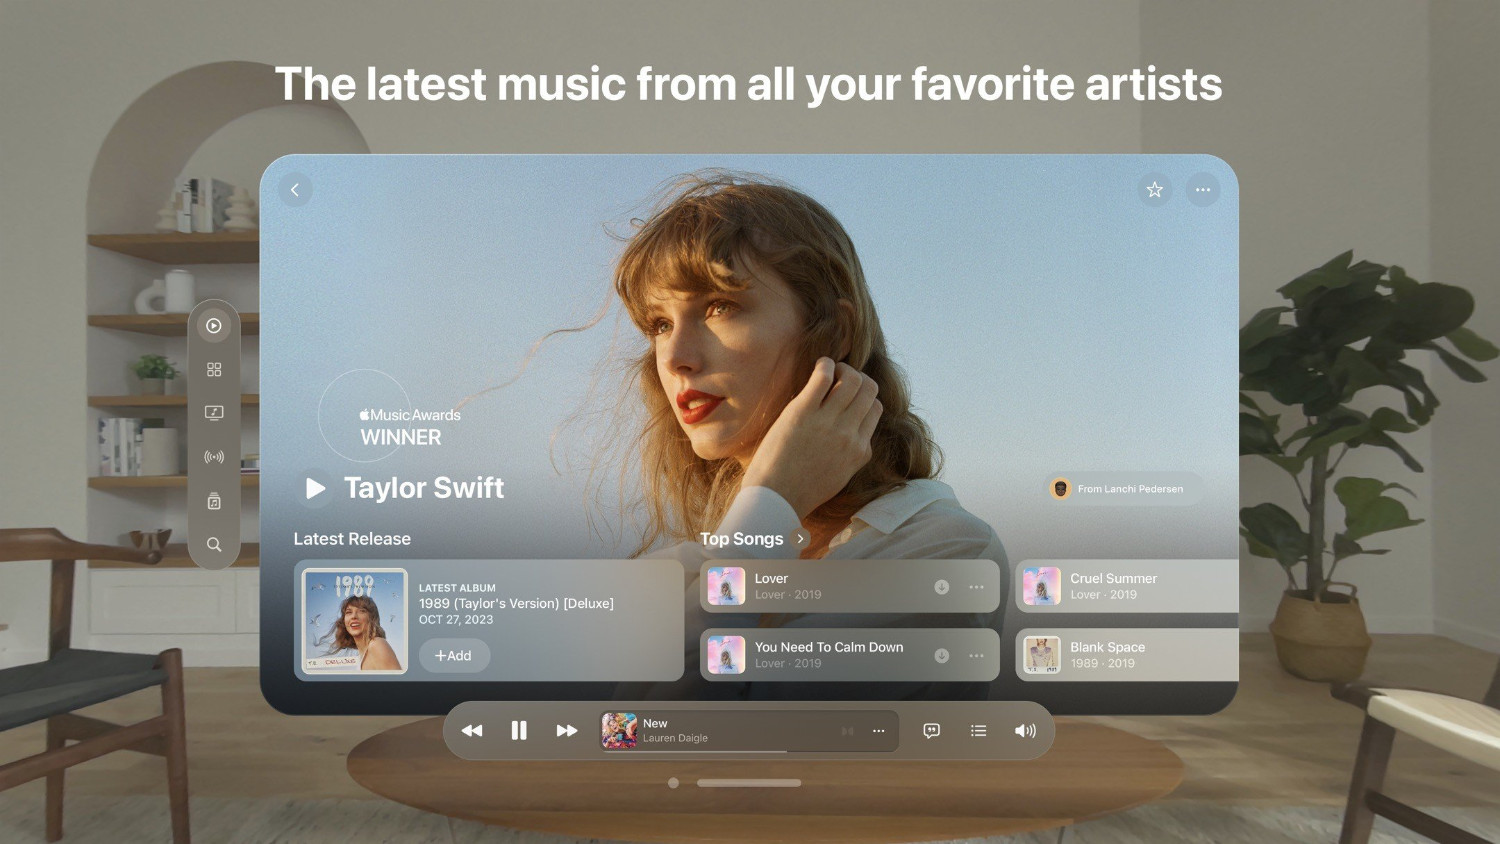Screen dimensions: 1500x844
Task: Click 1989 (Taylor's Version) [Deluxe] title
Action: click(516, 604)
